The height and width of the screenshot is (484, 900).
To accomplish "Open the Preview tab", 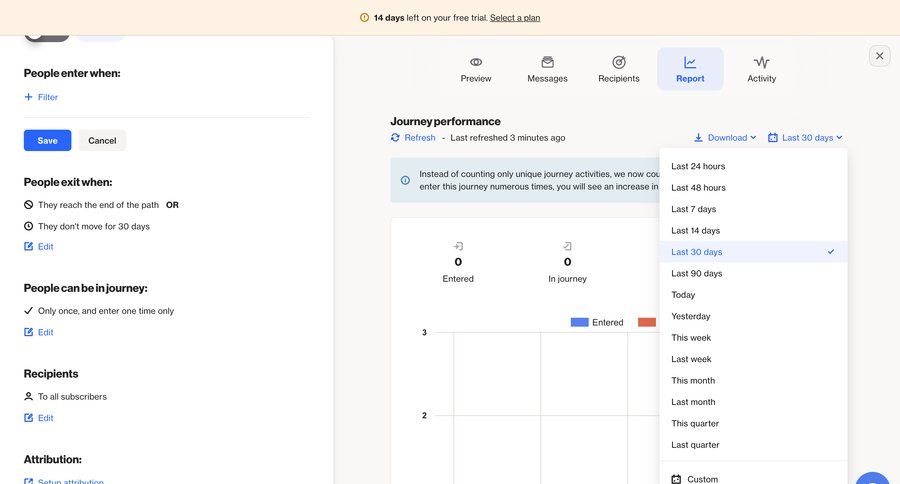I will [476, 69].
